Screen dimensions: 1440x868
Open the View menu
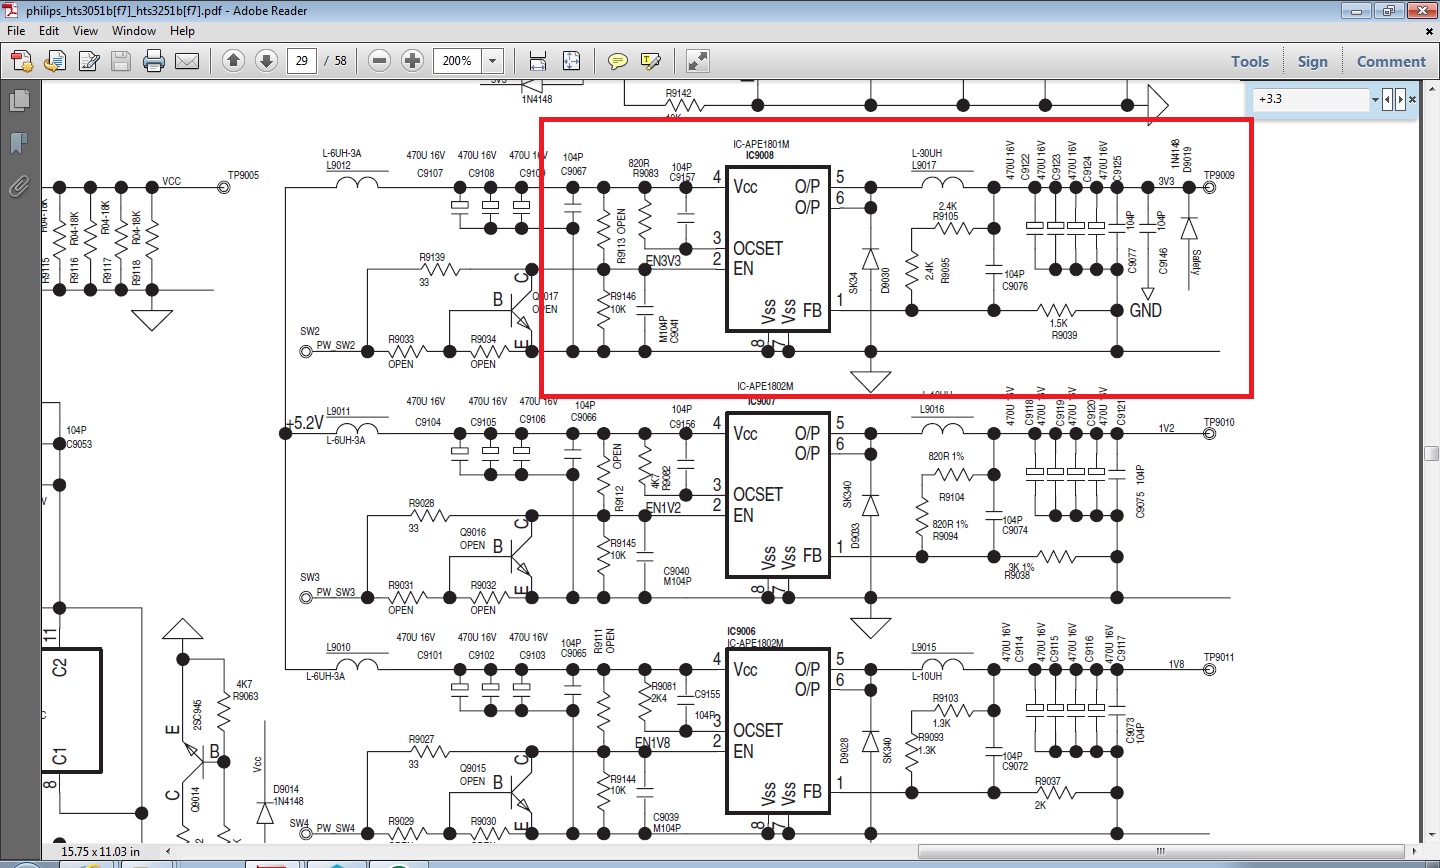click(85, 31)
